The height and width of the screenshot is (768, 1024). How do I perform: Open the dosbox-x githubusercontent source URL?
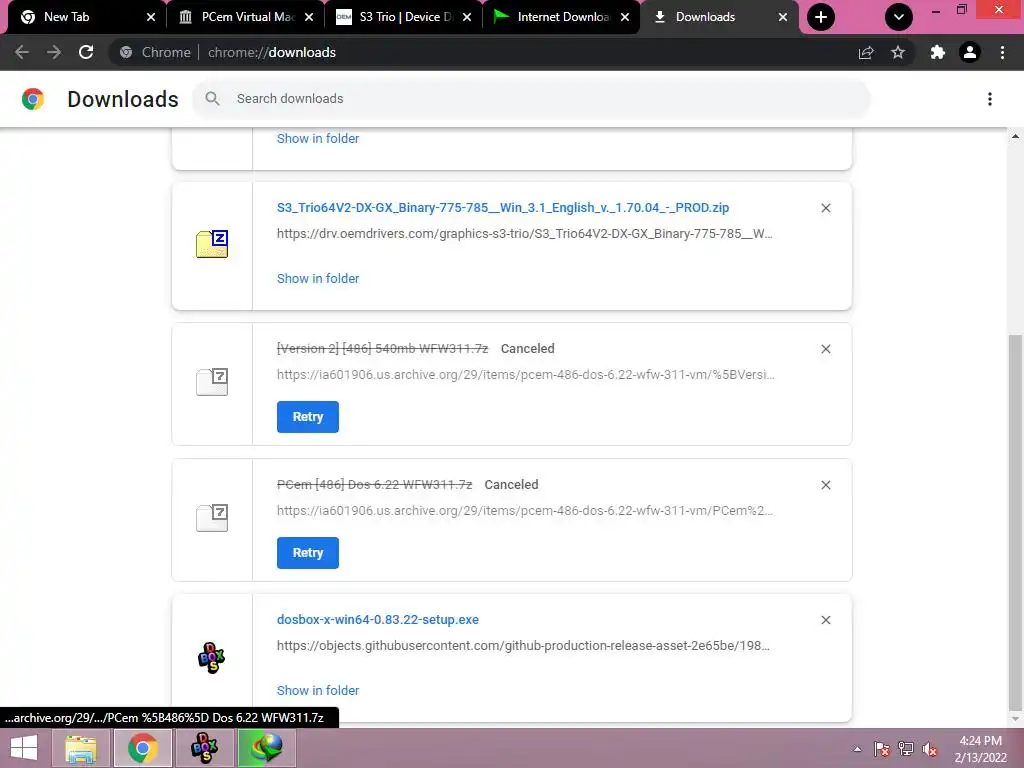coord(523,646)
